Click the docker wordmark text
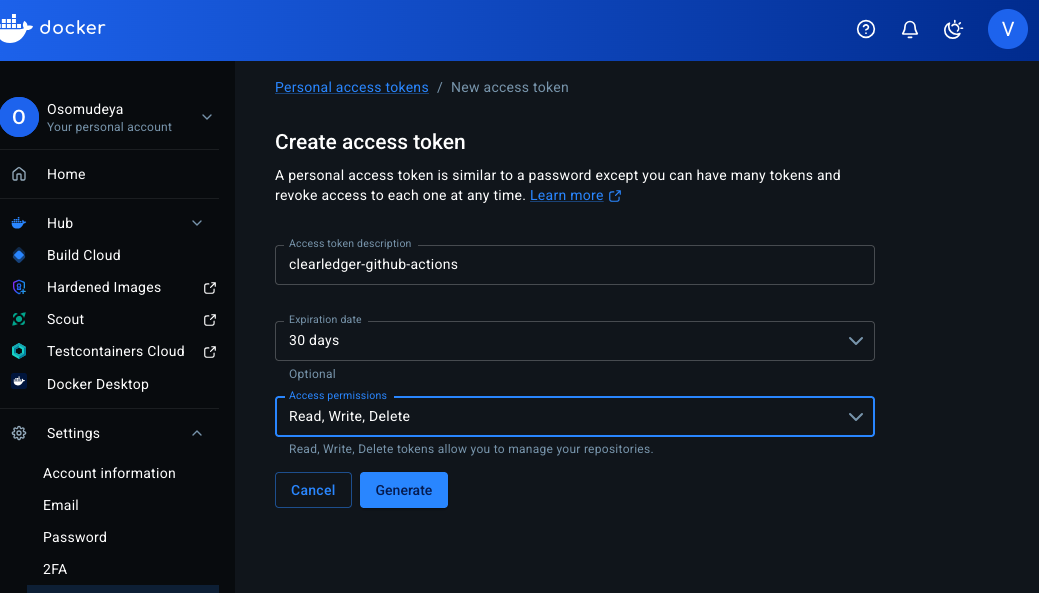Screen dimensions: 1039x593 pos(72,28)
